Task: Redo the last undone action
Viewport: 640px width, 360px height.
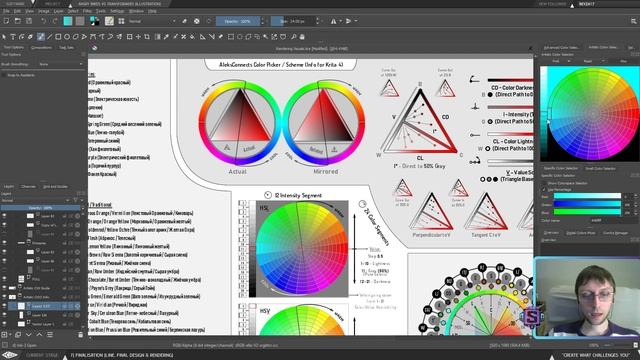Action: point(55,21)
